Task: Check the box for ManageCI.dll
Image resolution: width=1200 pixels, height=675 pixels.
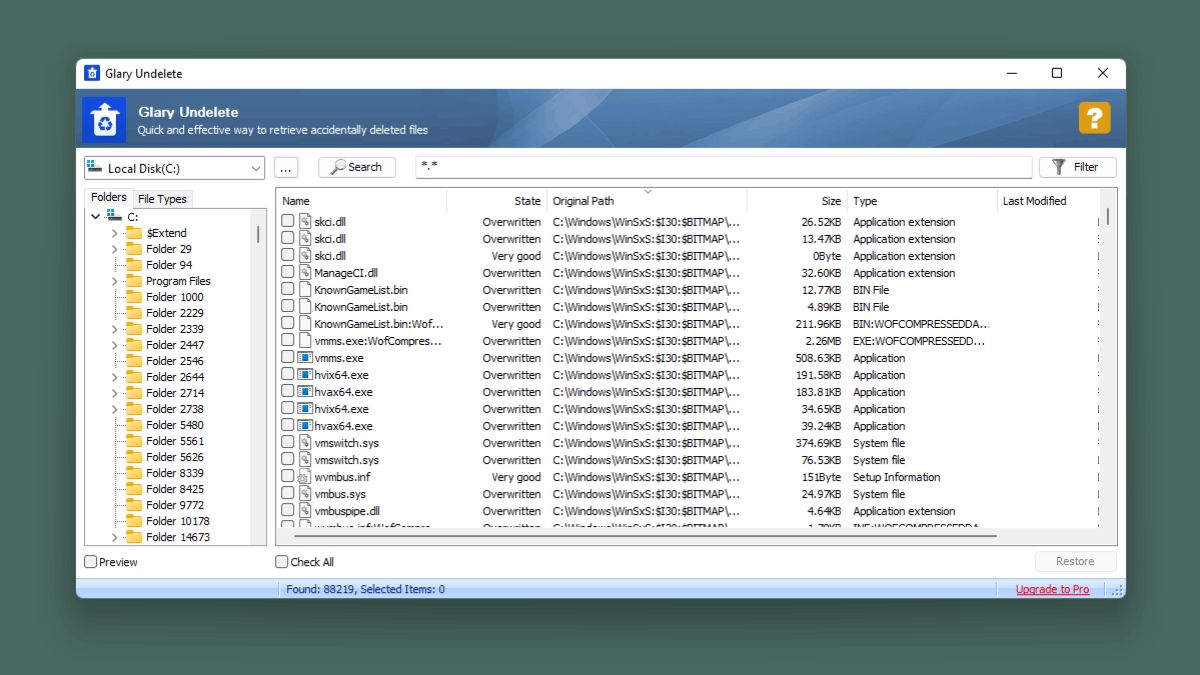Action: (288, 273)
